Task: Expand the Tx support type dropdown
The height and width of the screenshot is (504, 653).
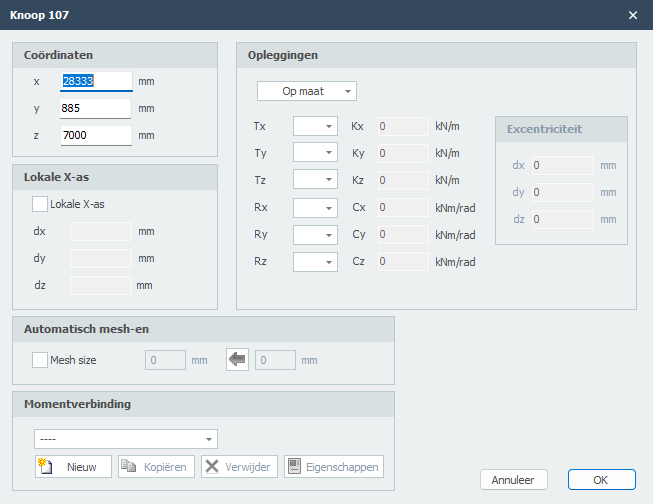Action: pyautogui.click(x=315, y=127)
